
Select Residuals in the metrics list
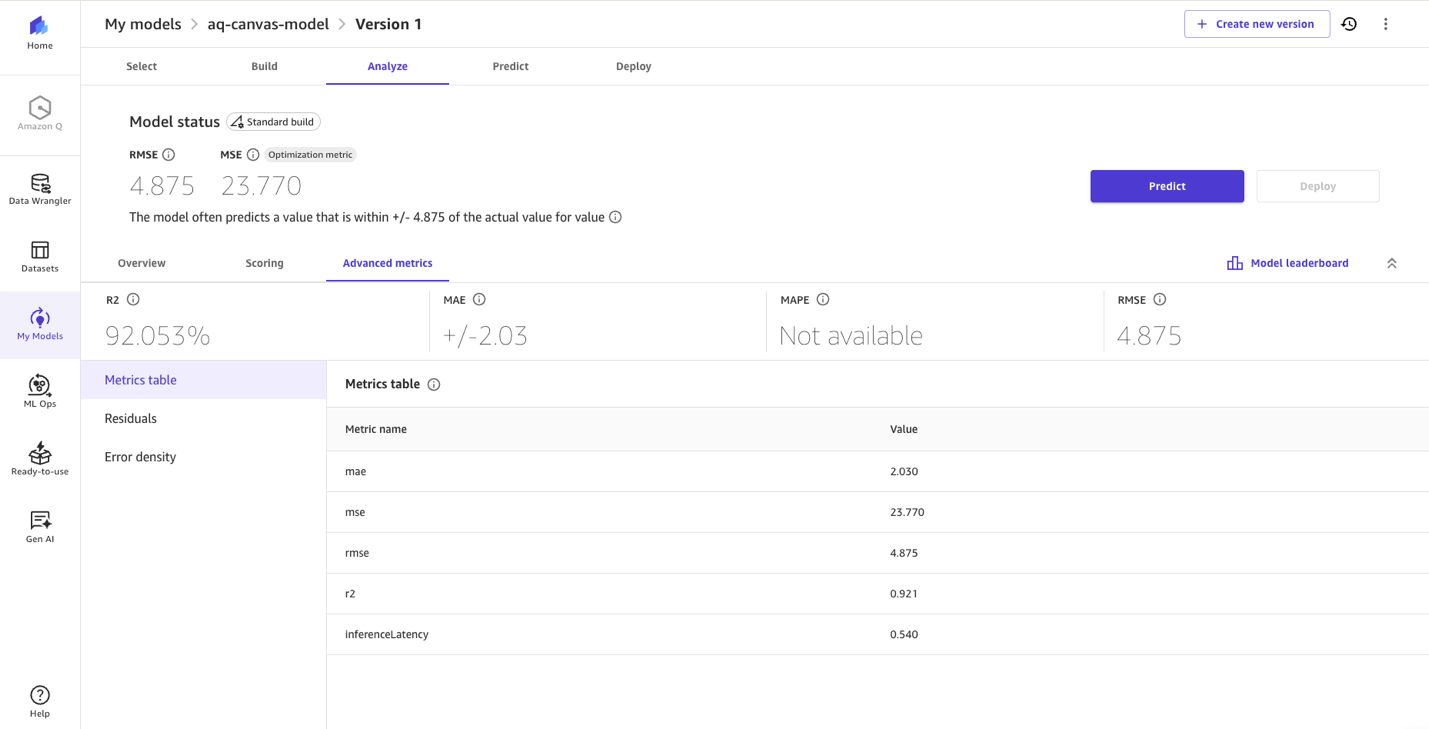pos(130,418)
